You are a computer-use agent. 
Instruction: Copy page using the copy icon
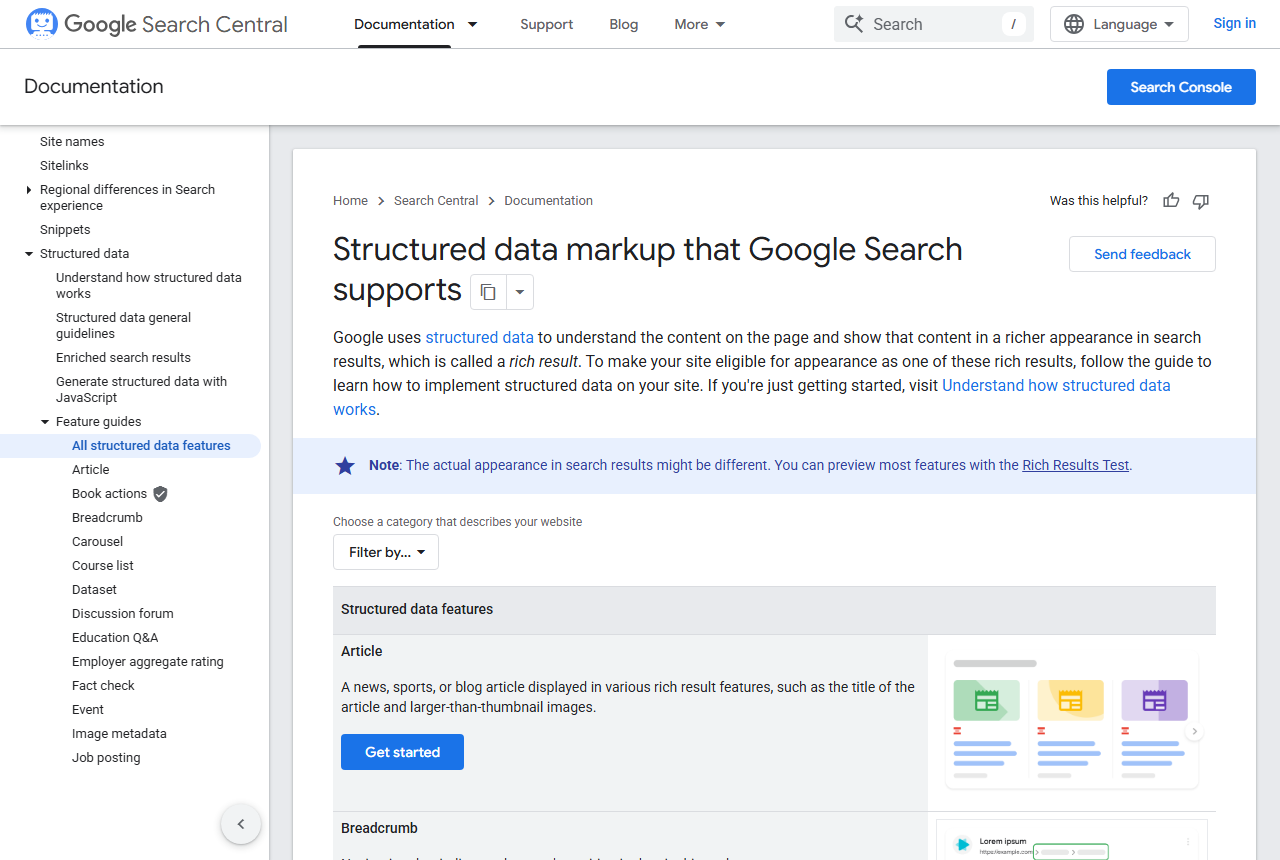click(x=488, y=292)
